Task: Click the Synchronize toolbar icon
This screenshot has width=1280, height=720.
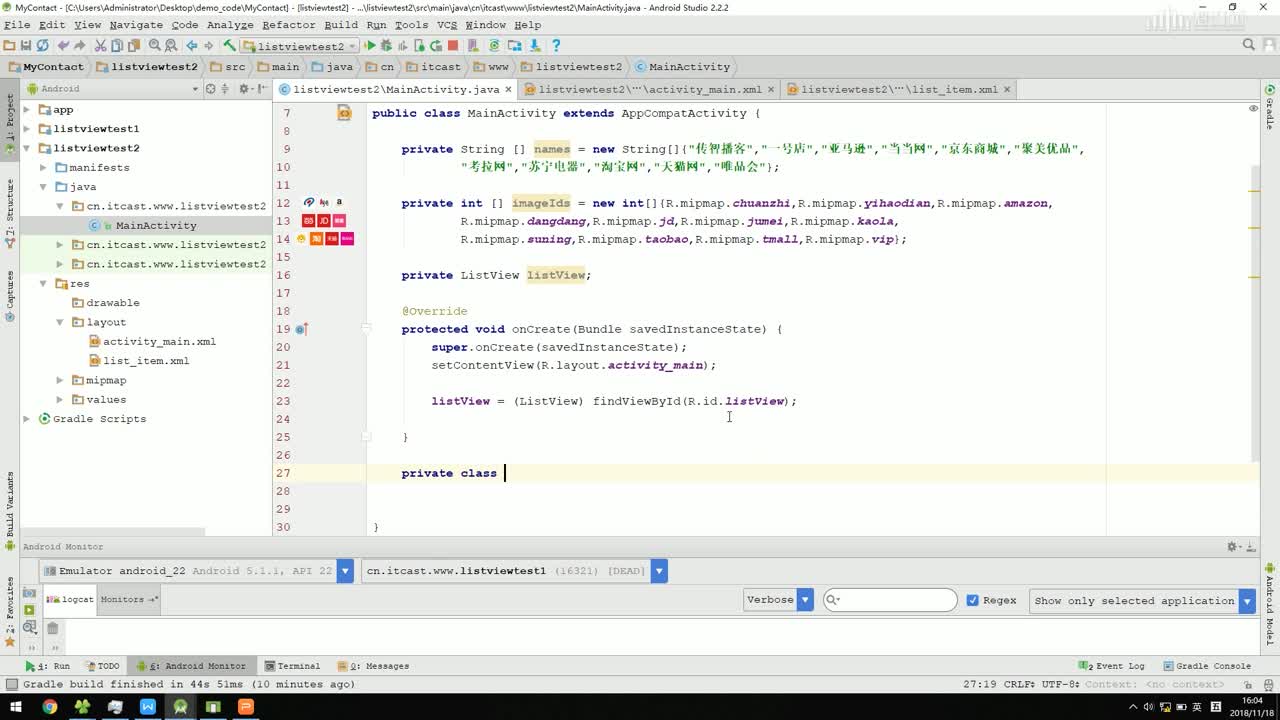Action: 42,46
